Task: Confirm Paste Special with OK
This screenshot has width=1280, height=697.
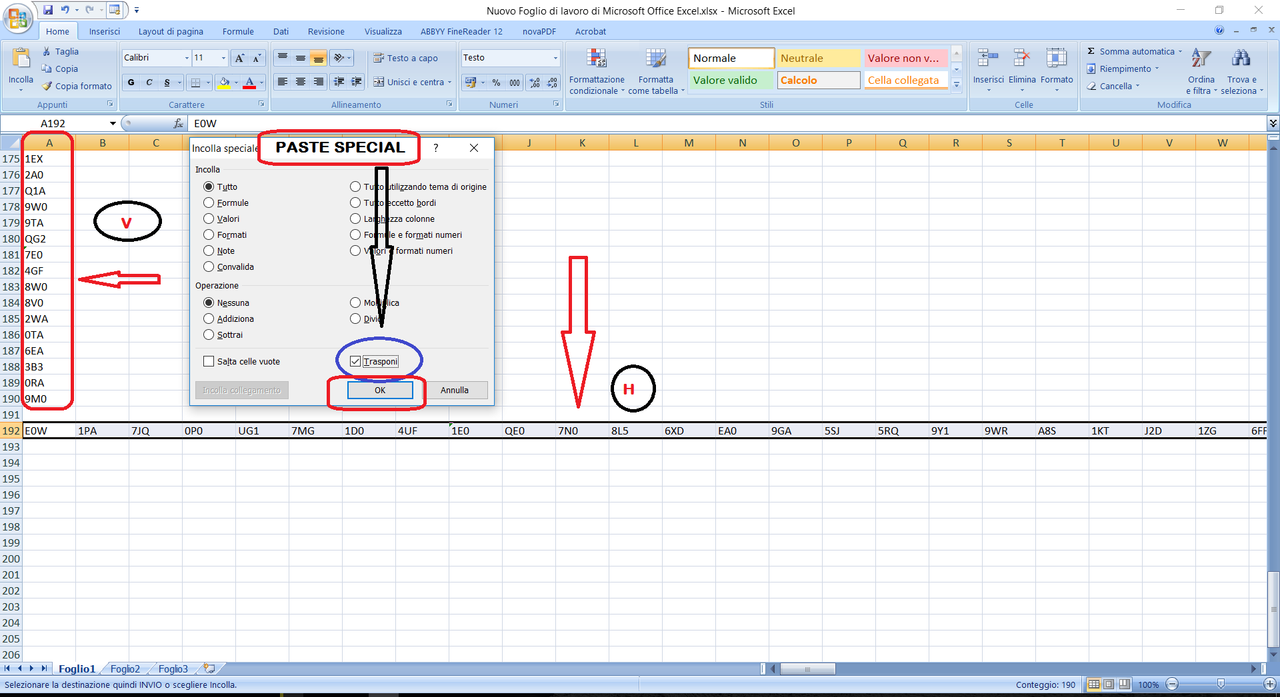Action: [380, 390]
